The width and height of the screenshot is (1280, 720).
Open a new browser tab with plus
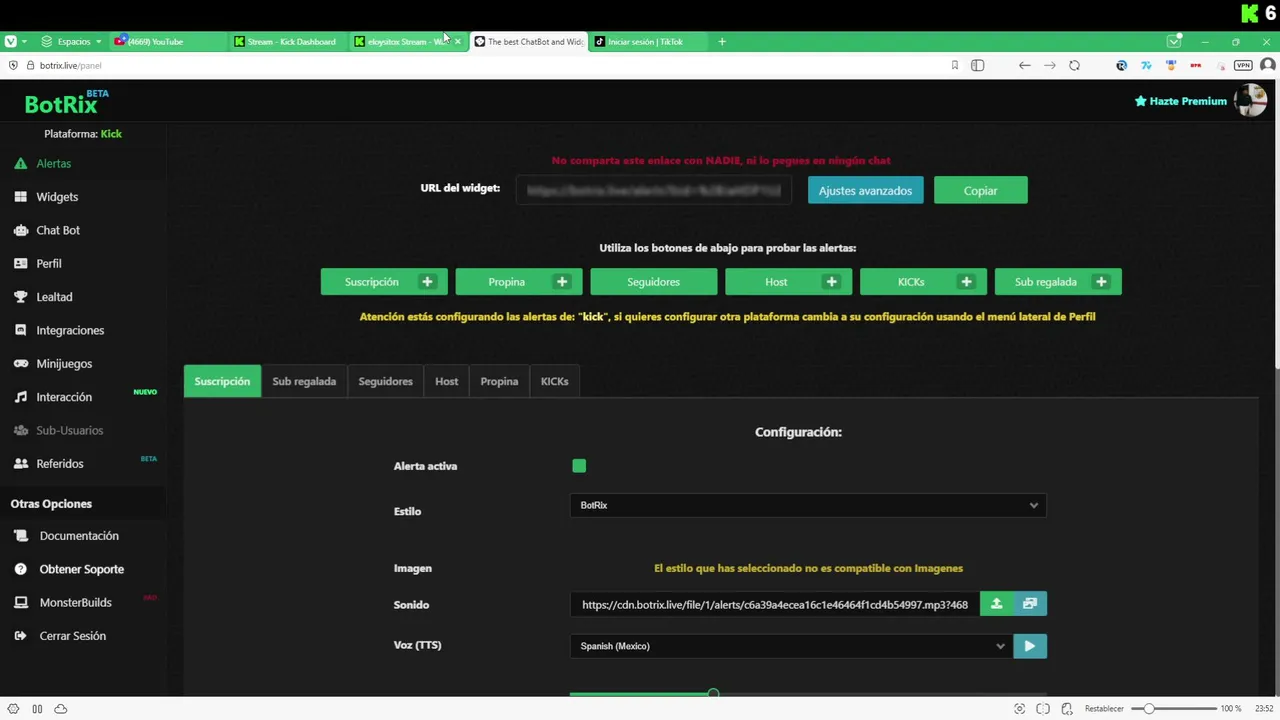point(722,41)
